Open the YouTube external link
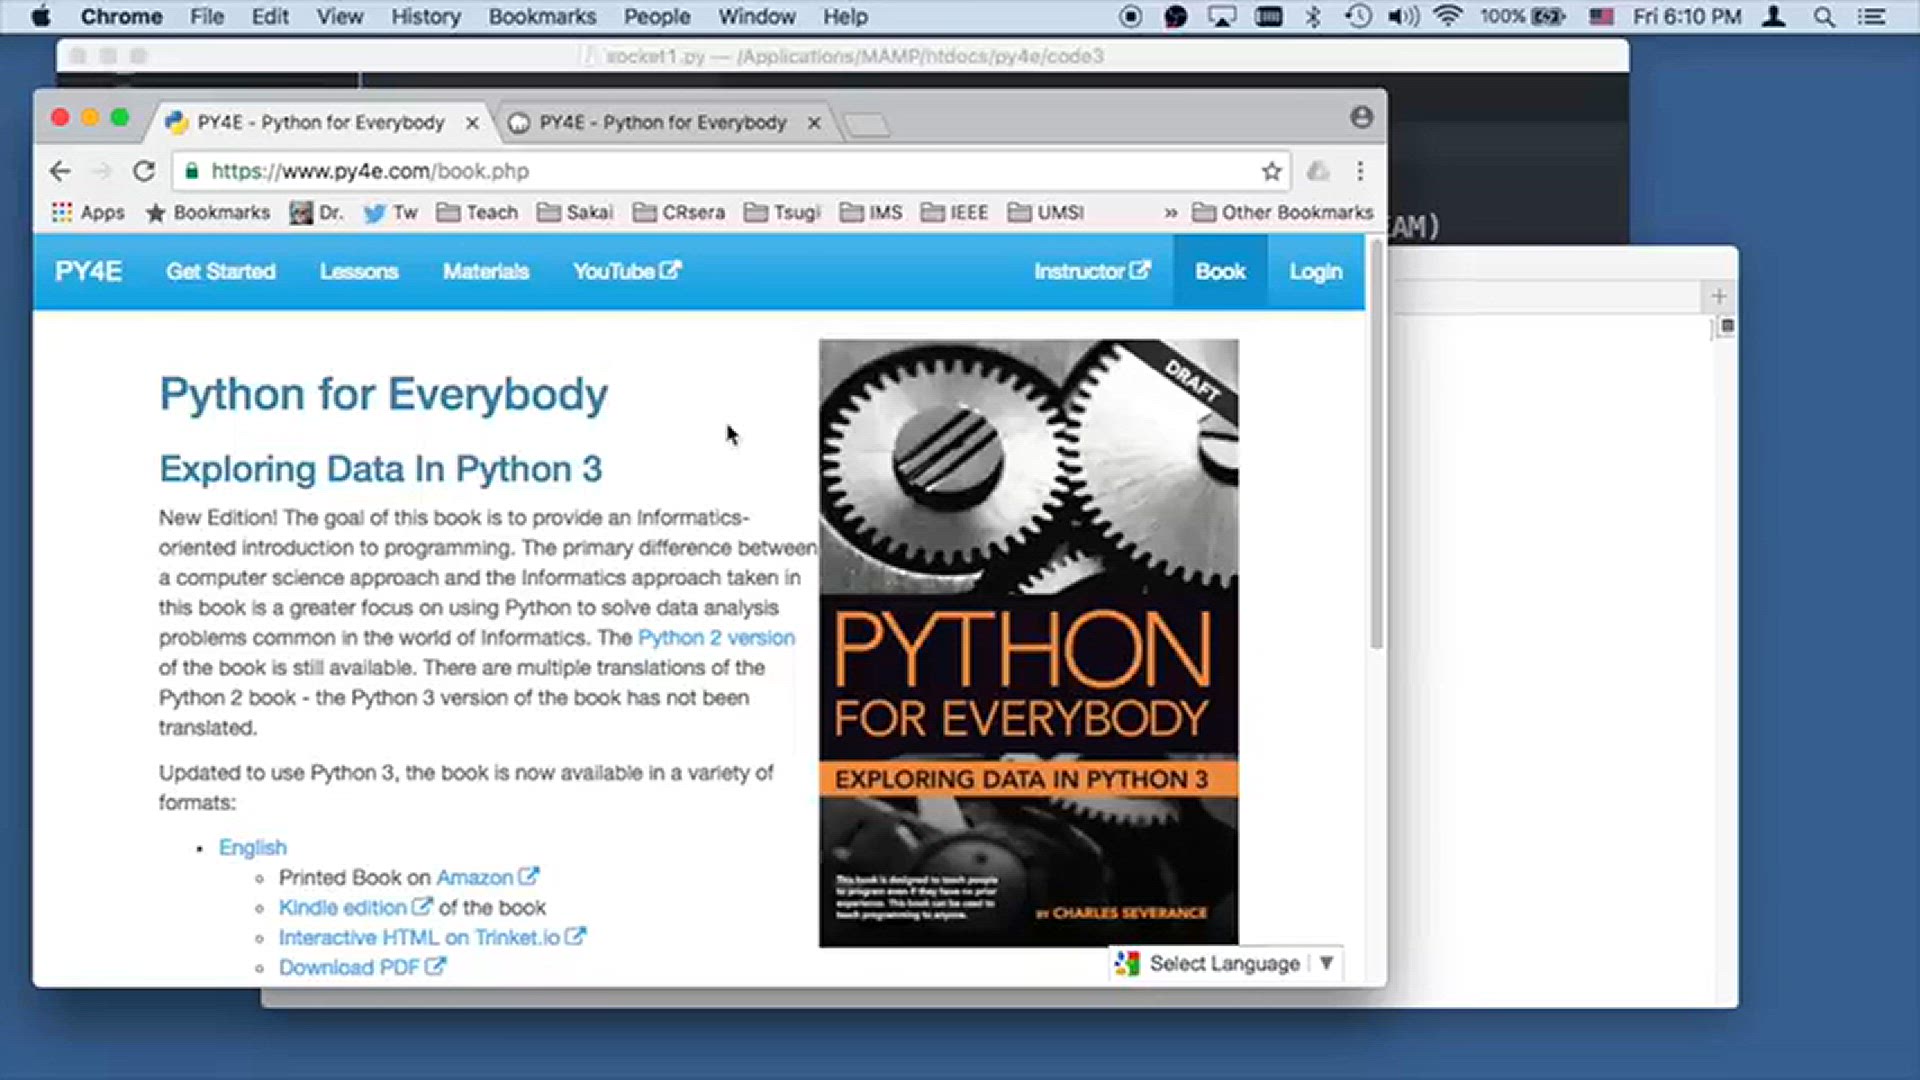 point(627,271)
